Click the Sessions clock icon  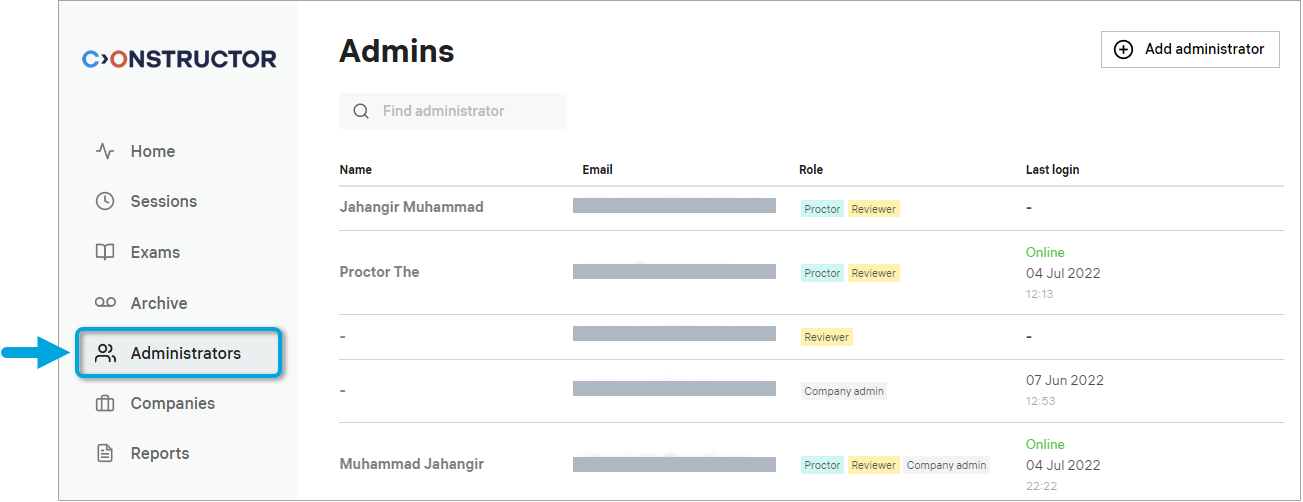(x=105, y=201)
